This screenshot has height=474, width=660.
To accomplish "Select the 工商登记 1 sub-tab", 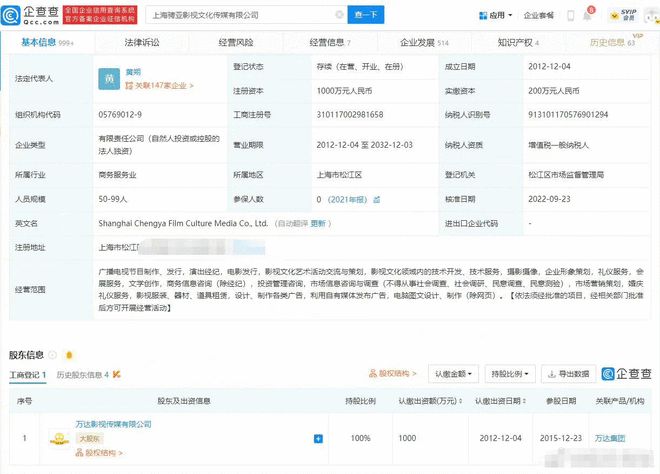I will 28,375.
